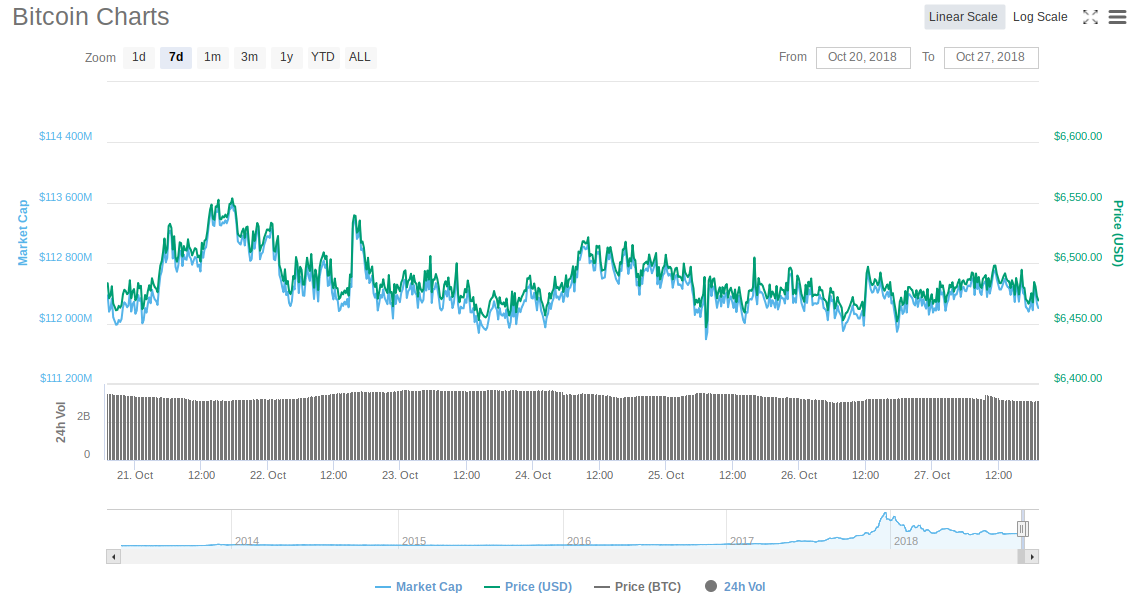This screenshot has width=1133, height=600.
Task: Click the Market Cap axis title
Action: tap(23, 232)
